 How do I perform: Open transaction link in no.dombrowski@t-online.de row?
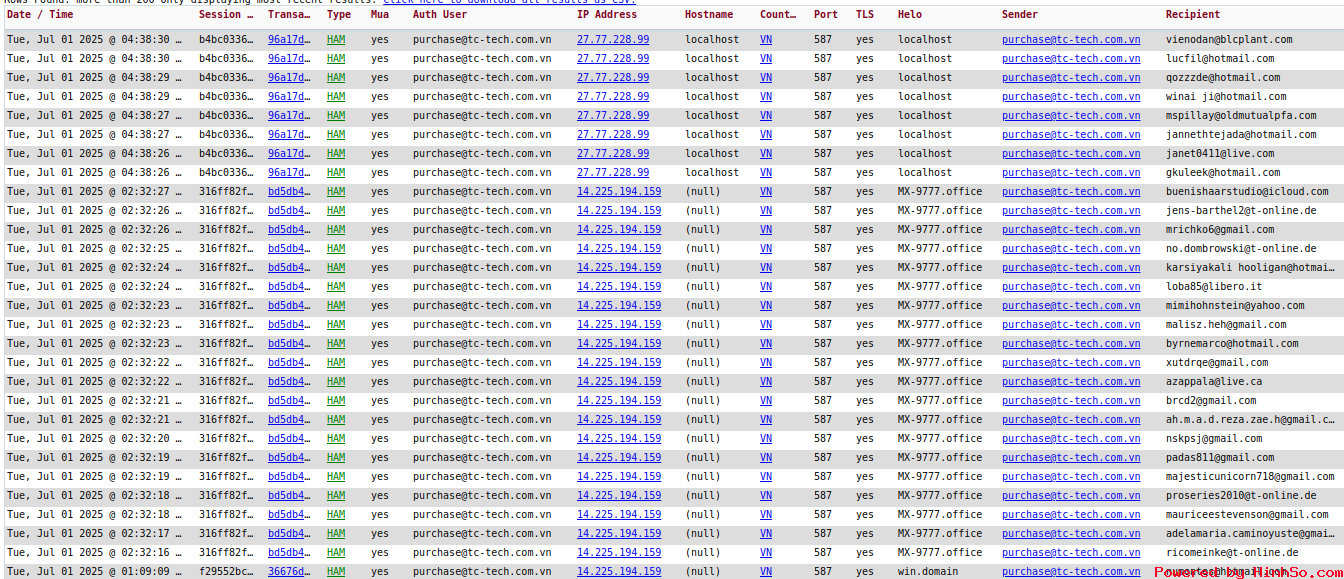(289, 249)
